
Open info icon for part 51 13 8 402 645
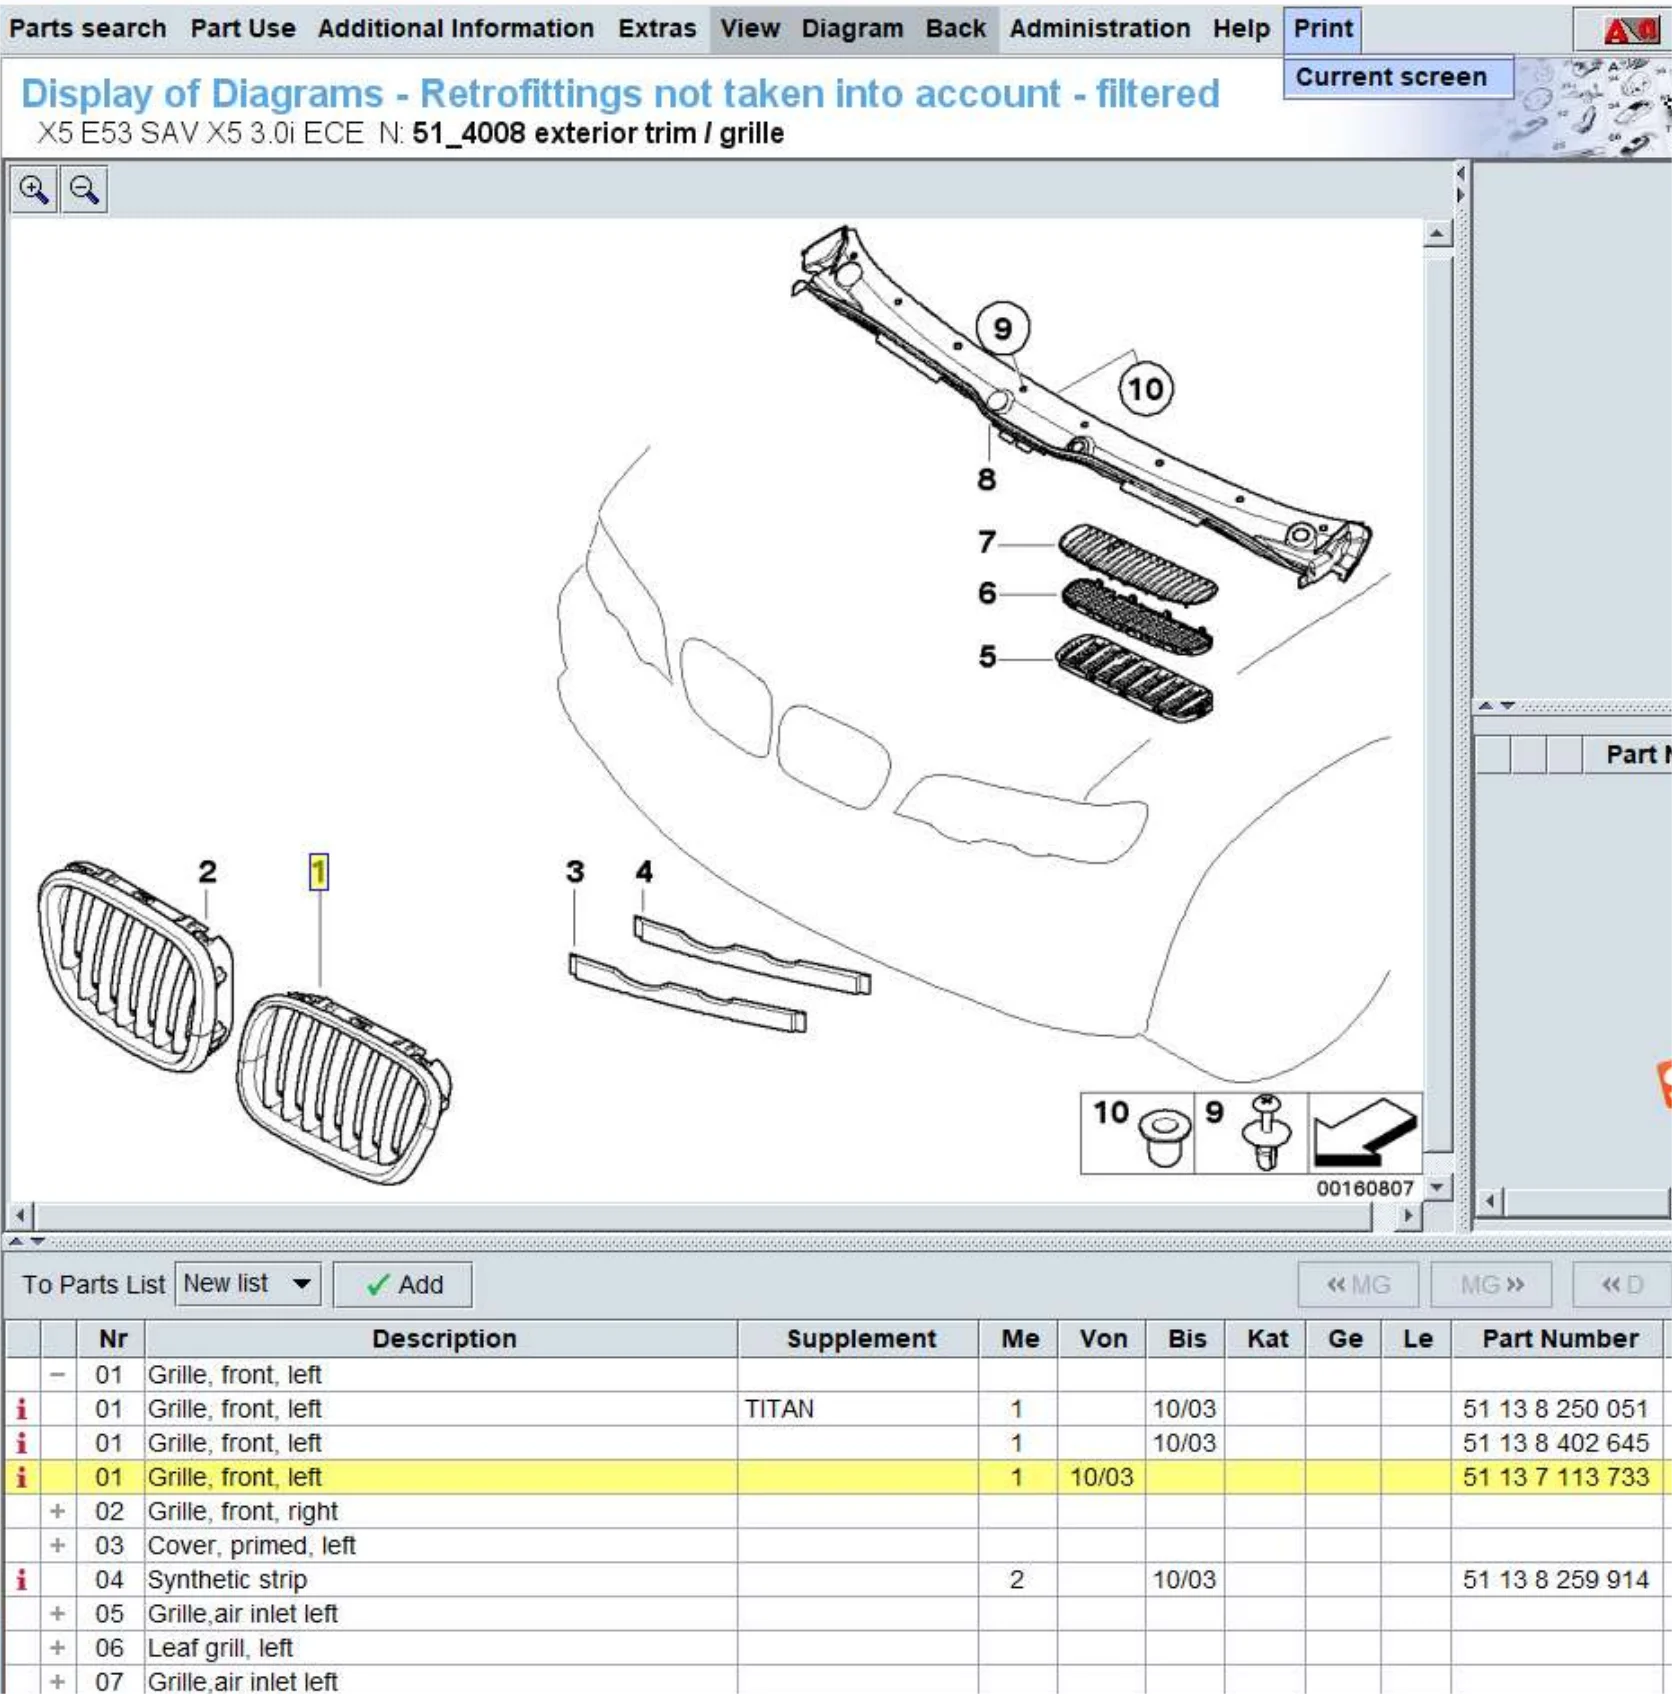coord(21,1443)
